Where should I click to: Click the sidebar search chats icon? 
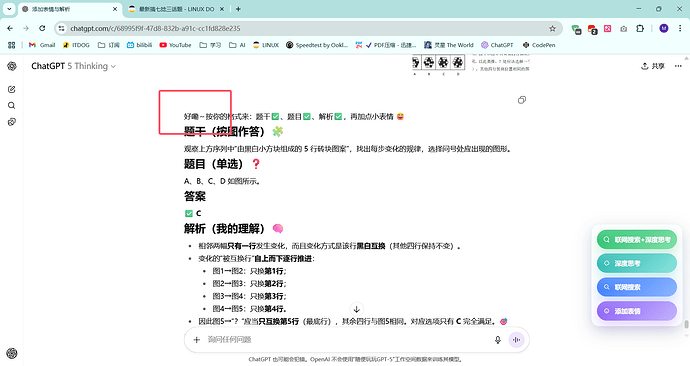pos(12,106)
